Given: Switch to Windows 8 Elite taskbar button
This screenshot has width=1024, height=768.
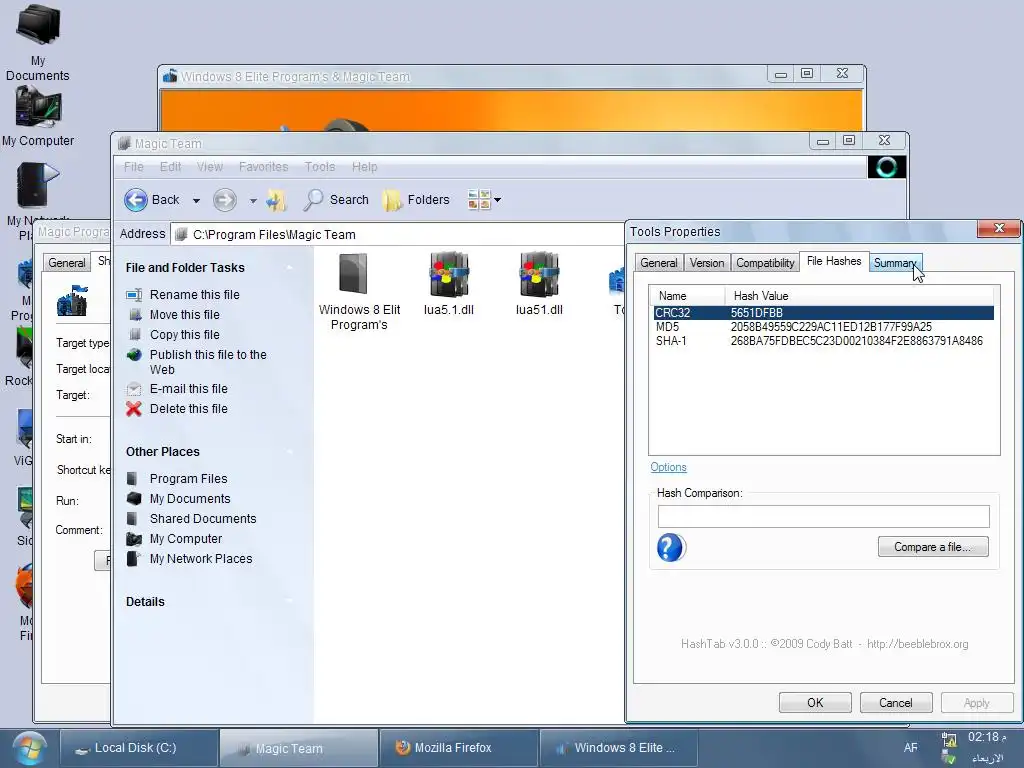Looking at the screenshot, I should 618,748.
